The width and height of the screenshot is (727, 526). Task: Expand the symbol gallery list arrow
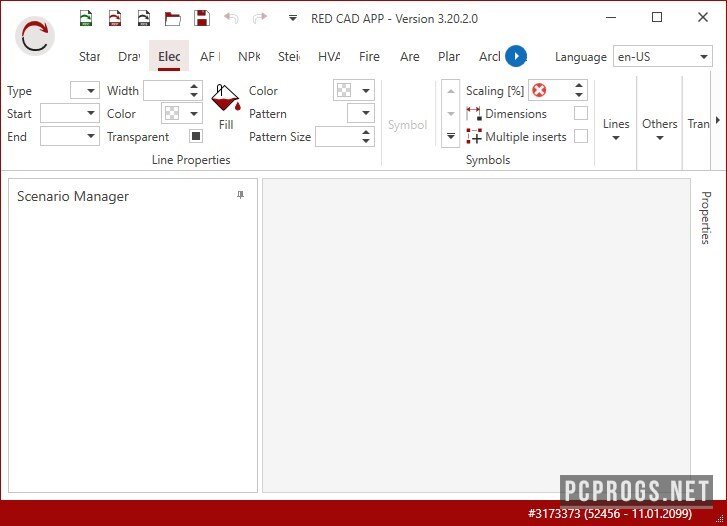click(x=450, y=136)
